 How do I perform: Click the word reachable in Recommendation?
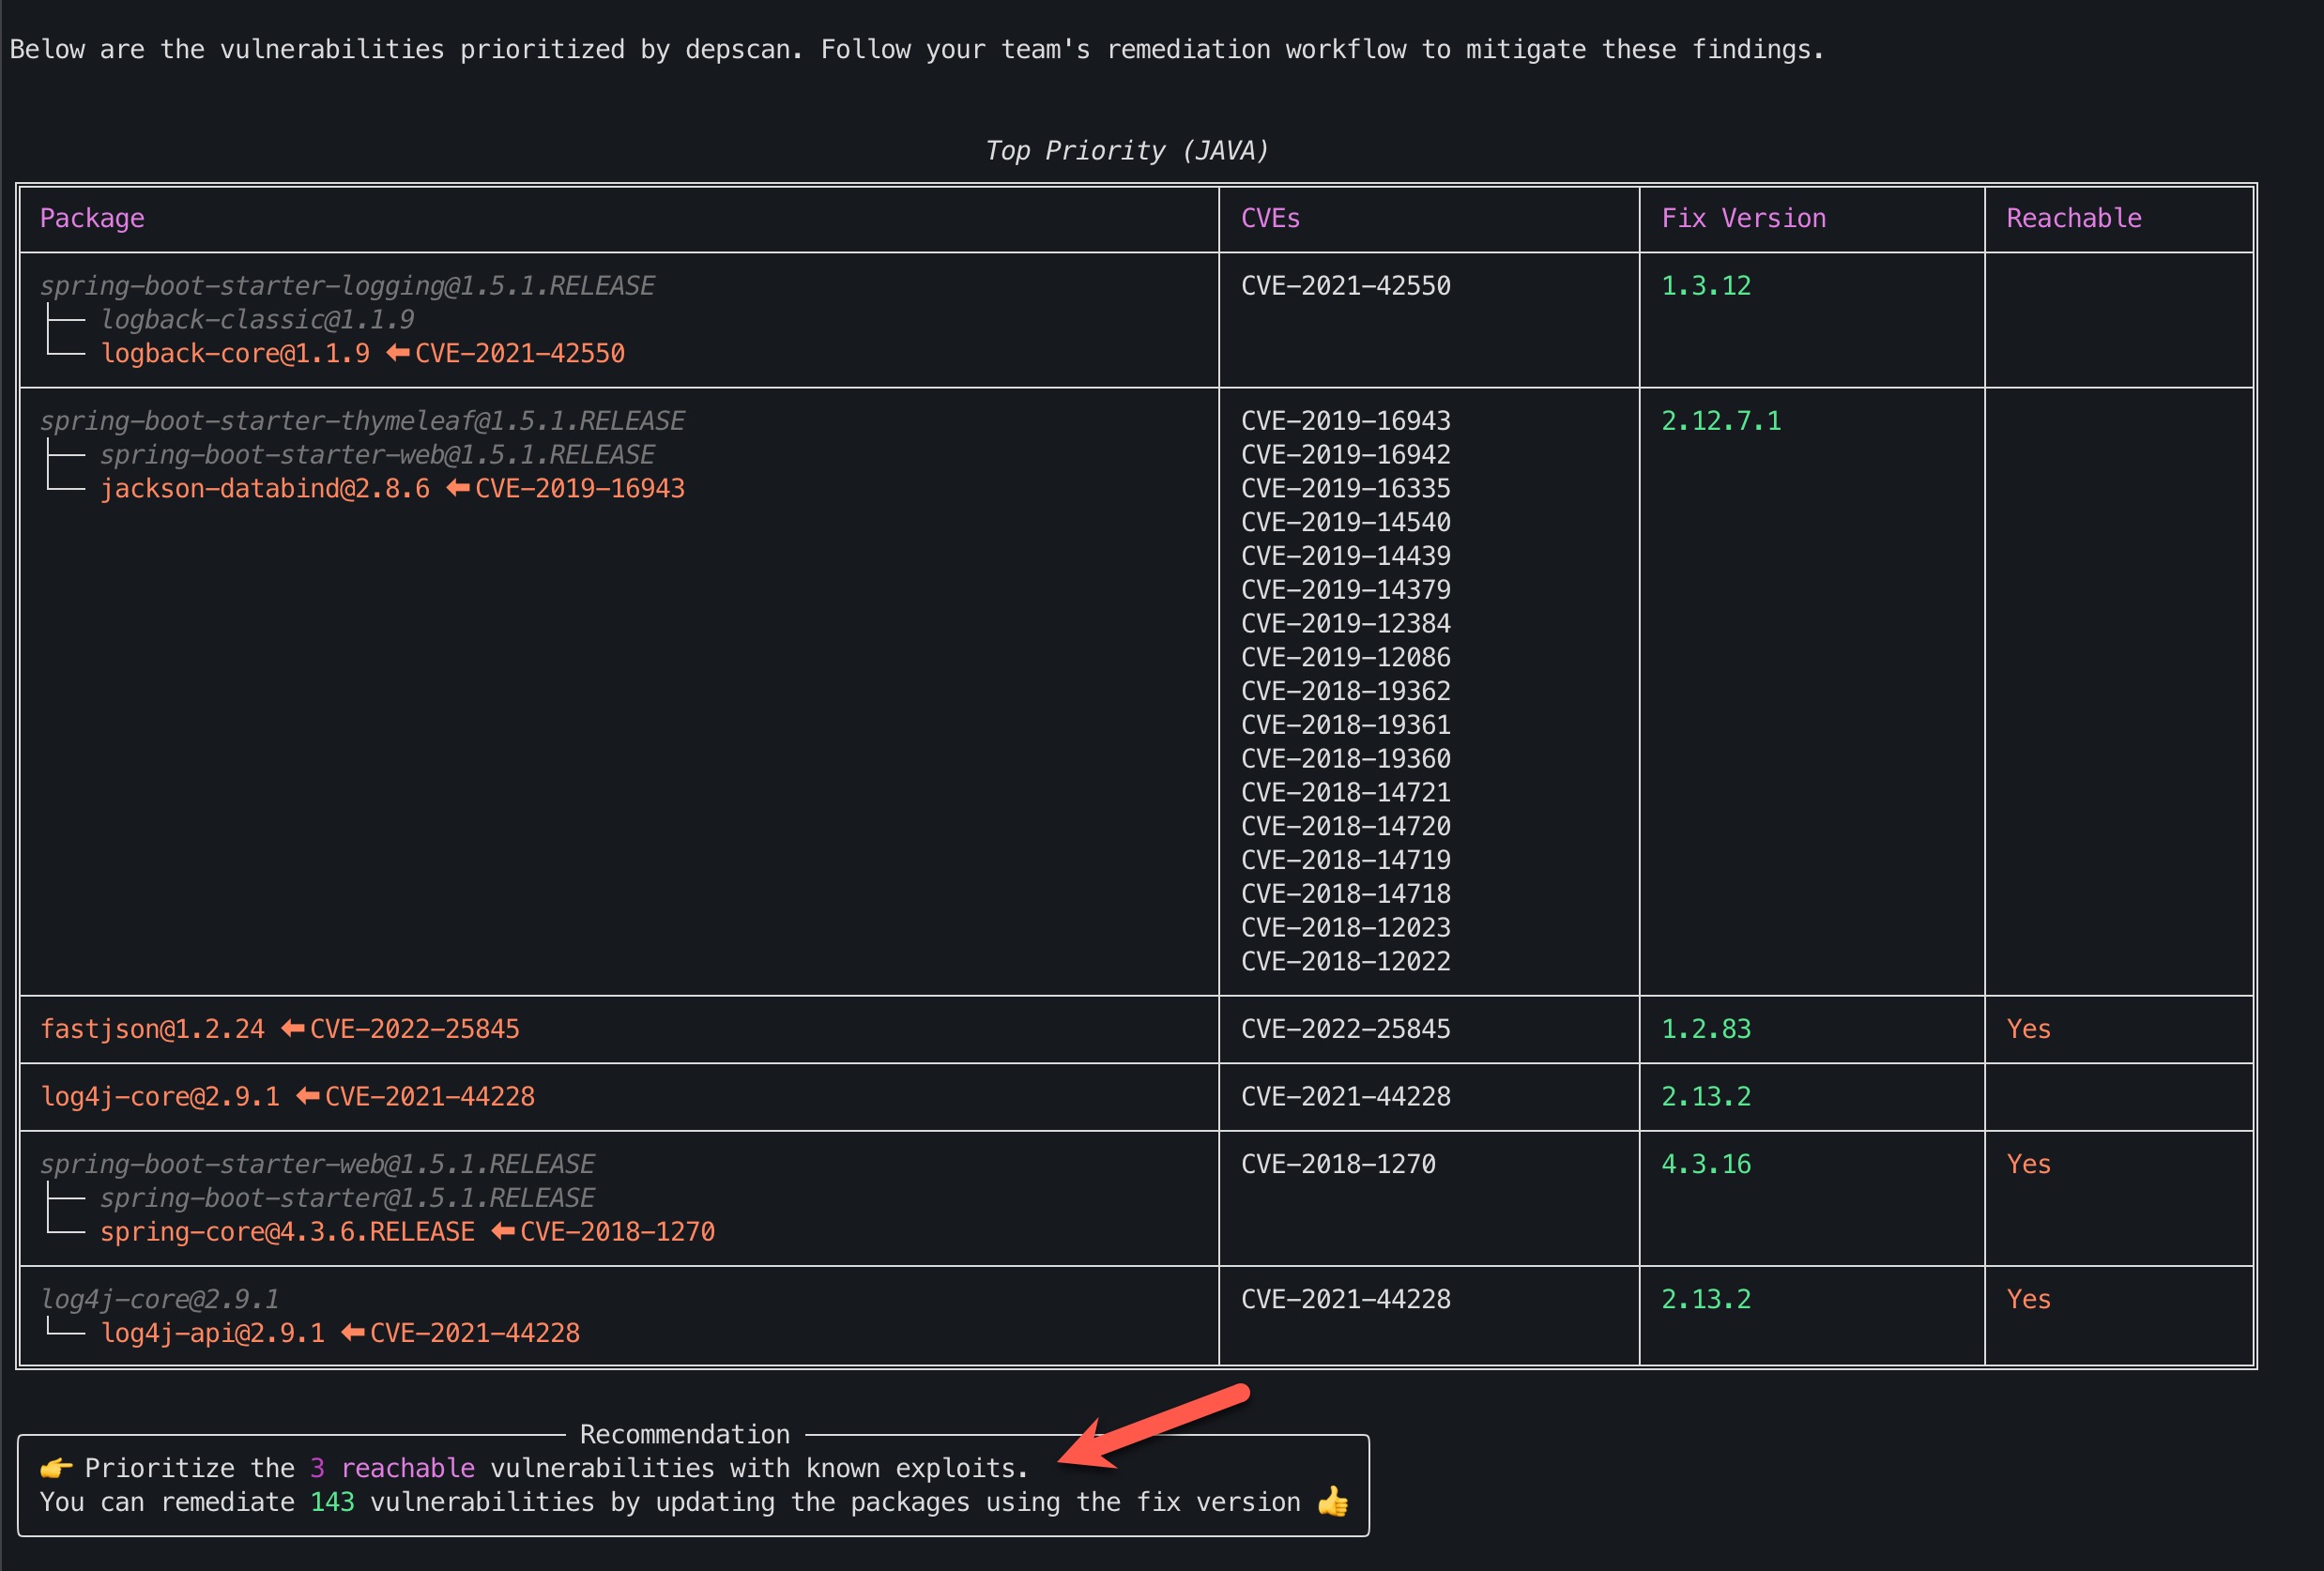pyautogui.click(x=408, y=1469)
